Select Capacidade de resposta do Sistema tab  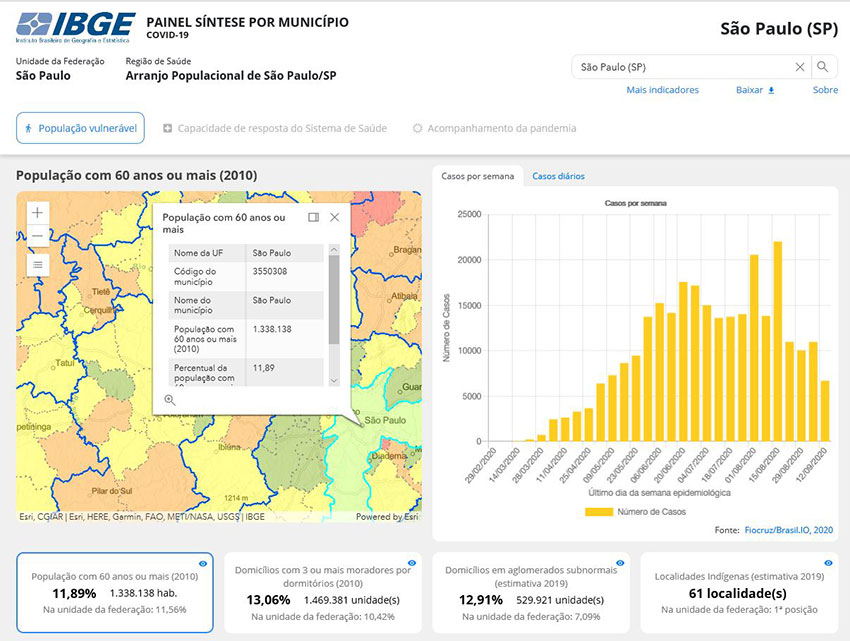pyautogui.click(x=277, y=128)
